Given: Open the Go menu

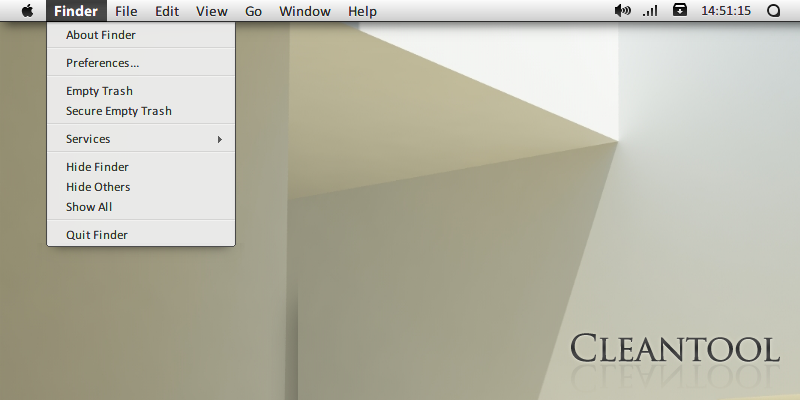Looking at the screenshot, I should click(254, 11).
